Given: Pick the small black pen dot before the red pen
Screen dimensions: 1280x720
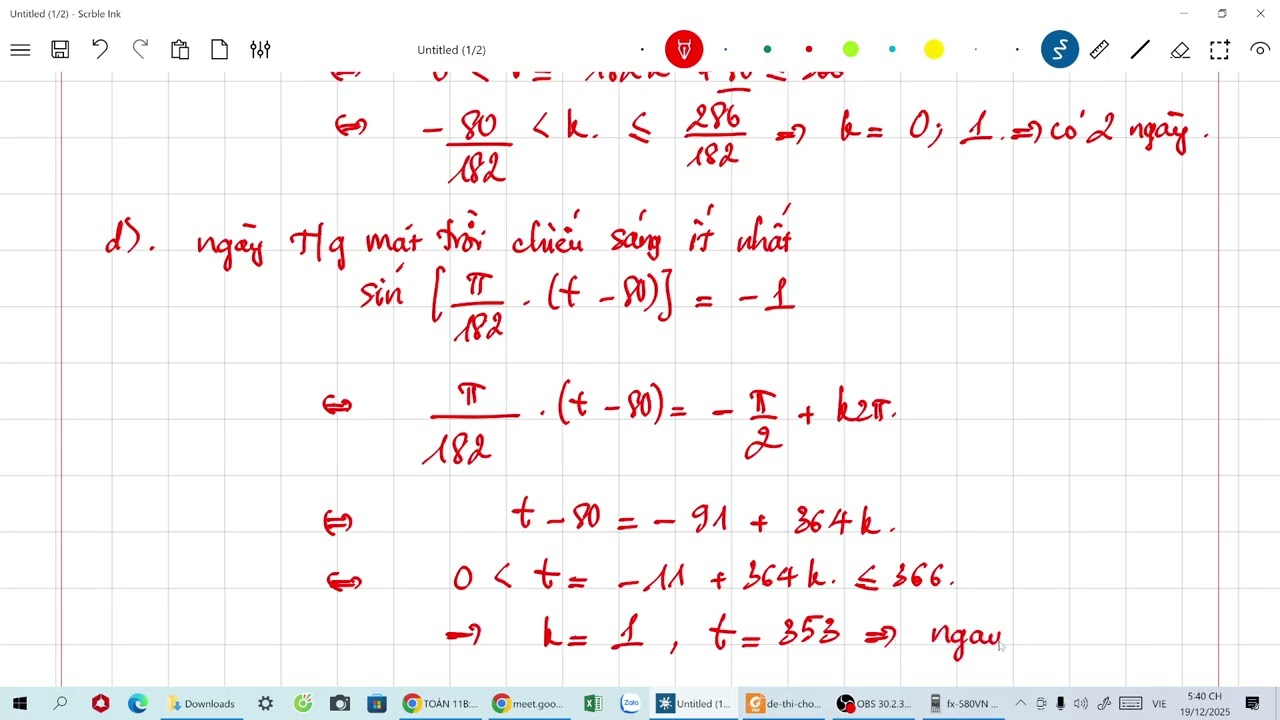Looking at the screenshot, I should (x=642, y=49).
